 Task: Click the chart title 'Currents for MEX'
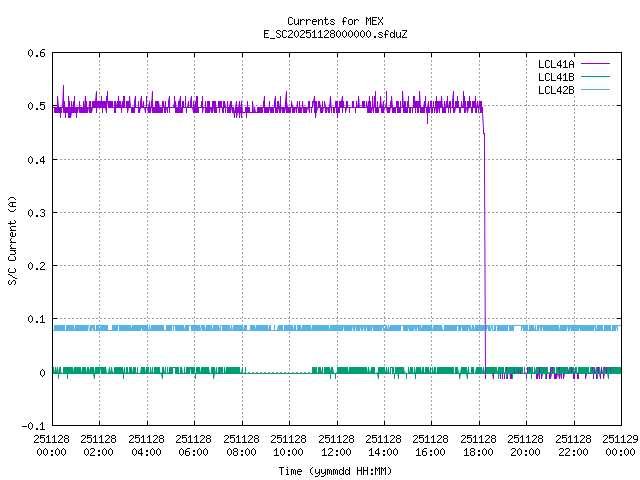point(334,21)
